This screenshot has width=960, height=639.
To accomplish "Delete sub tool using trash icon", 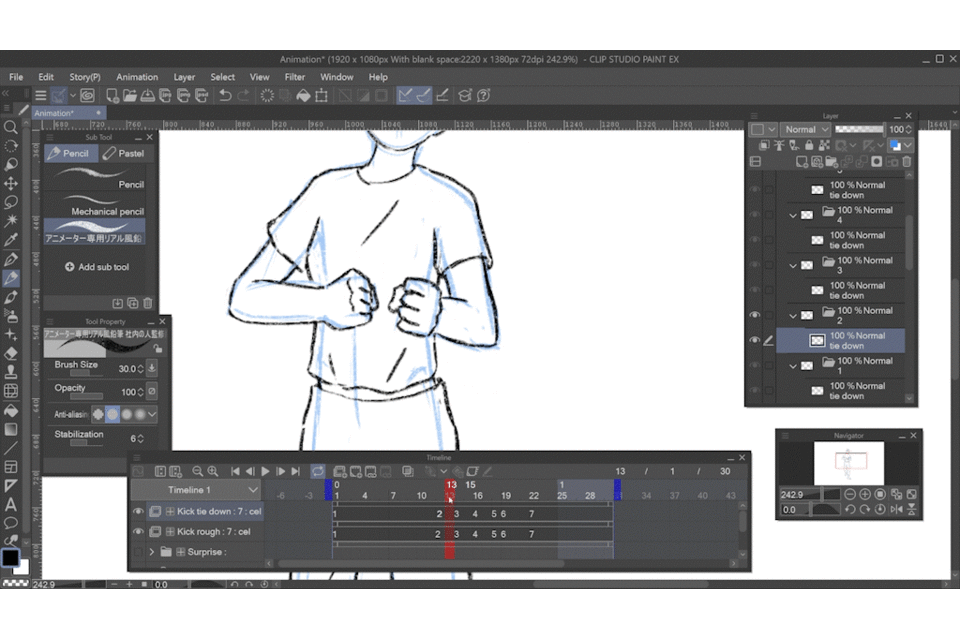I will [x=148, y=303].
